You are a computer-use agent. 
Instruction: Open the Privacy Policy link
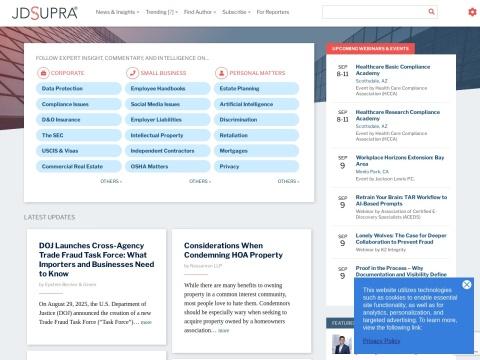[381, 341]
